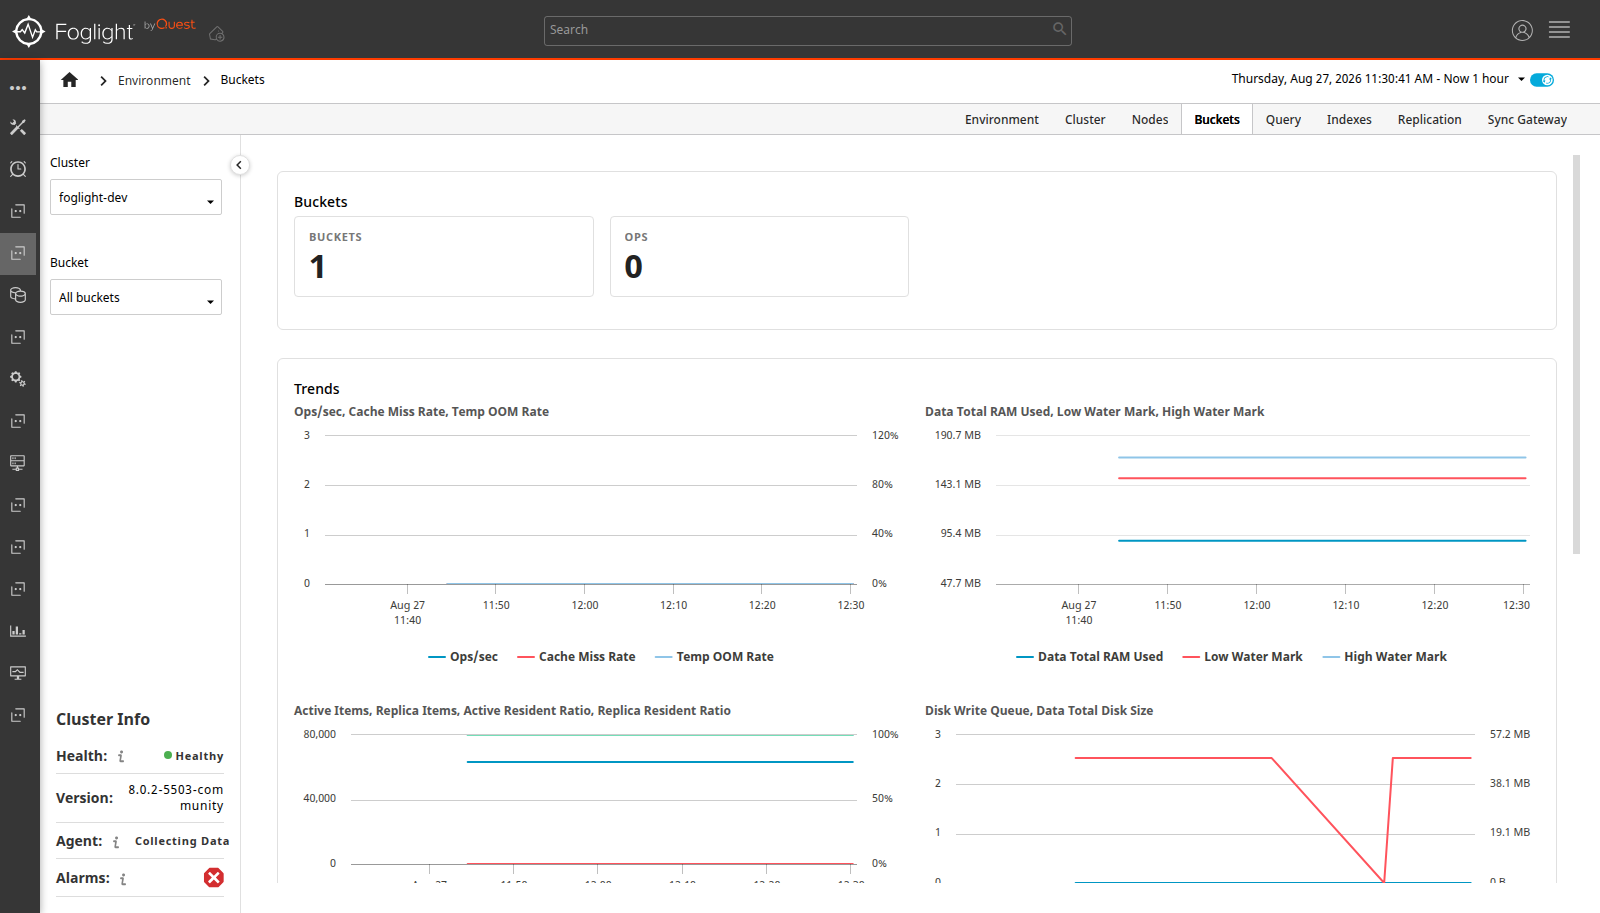Click the home icon in the breadcrumb
This screenshot has height=913, width=1600.
(69, 80)
